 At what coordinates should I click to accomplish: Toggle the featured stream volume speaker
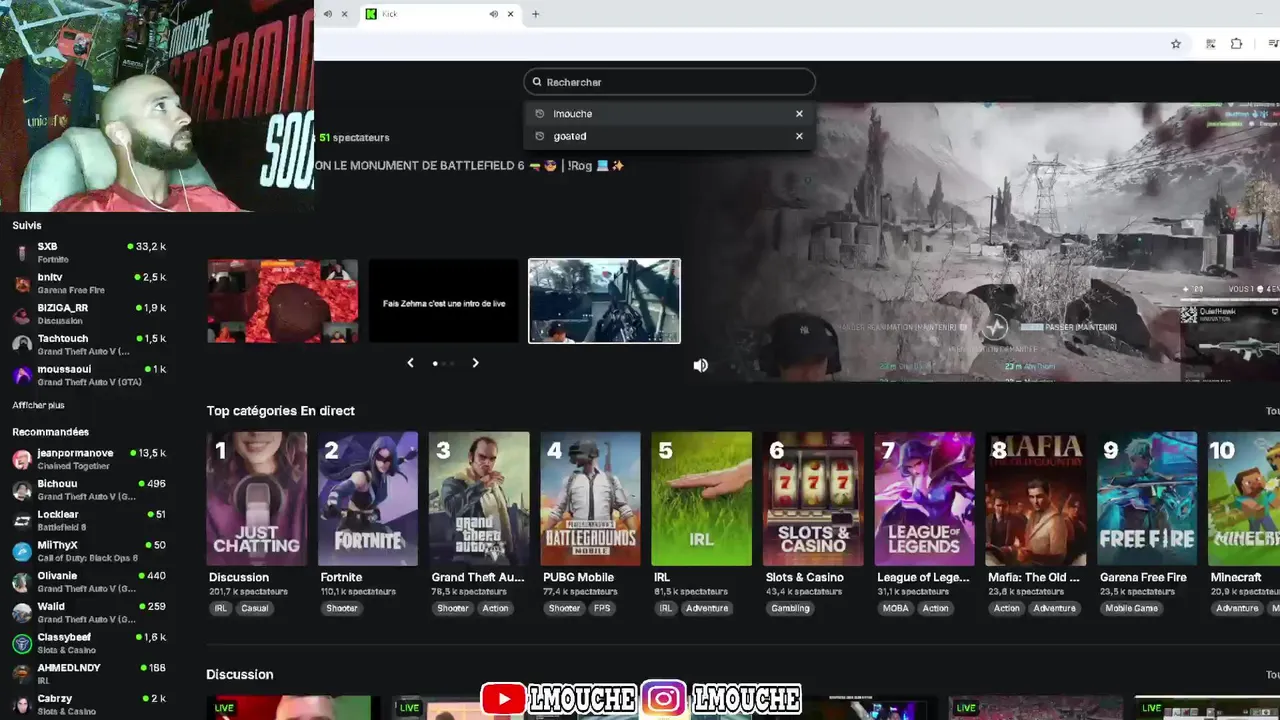pos(701,366)
